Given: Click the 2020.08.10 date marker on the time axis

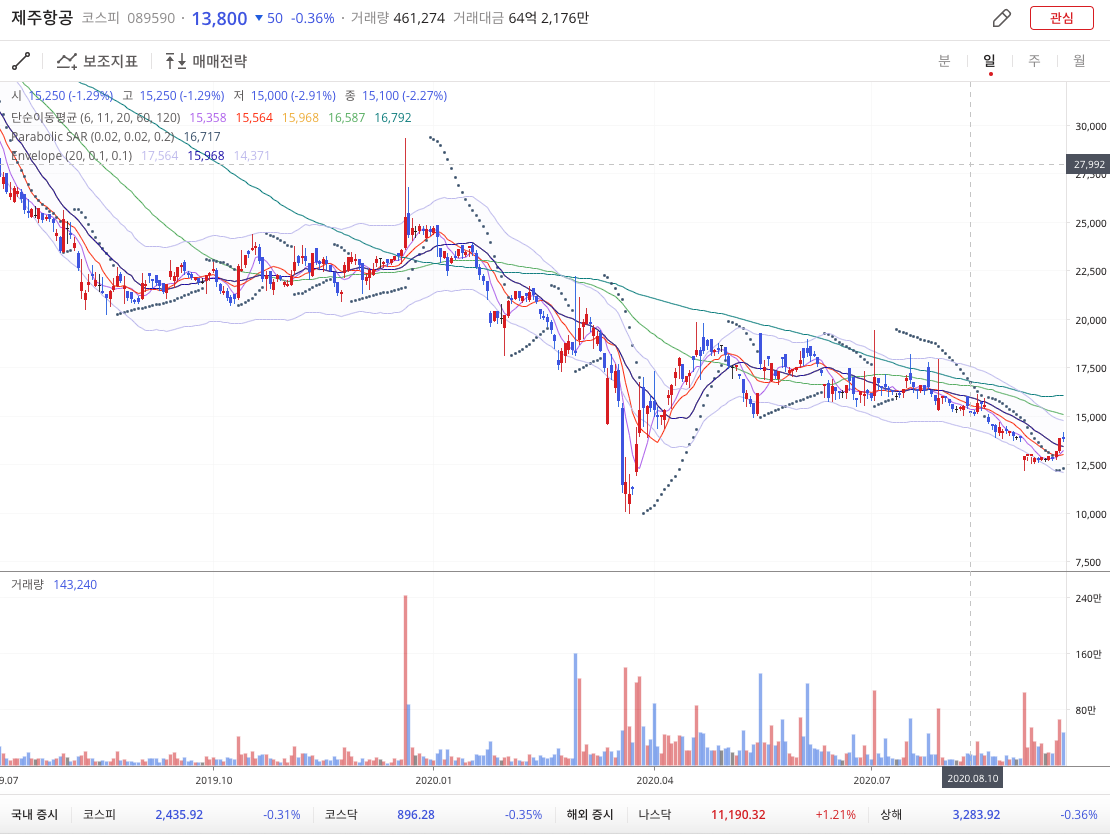Looking at the screenshot, I should (x=972, y=777).
